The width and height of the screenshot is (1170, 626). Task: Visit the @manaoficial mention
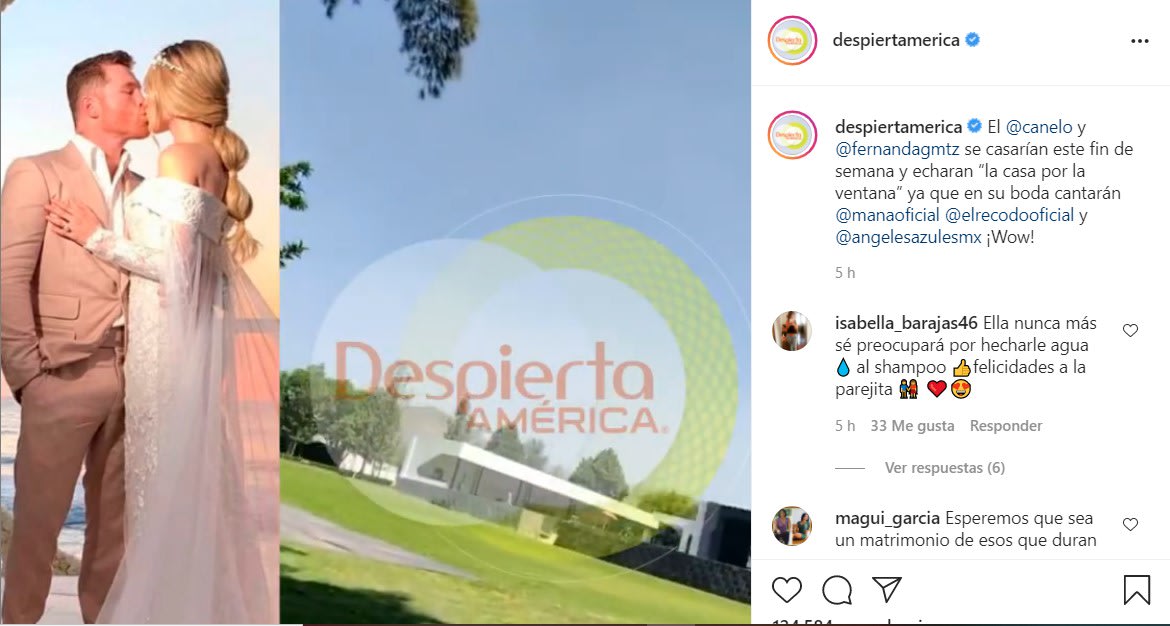pyautogui.click(x=887, y=216)
